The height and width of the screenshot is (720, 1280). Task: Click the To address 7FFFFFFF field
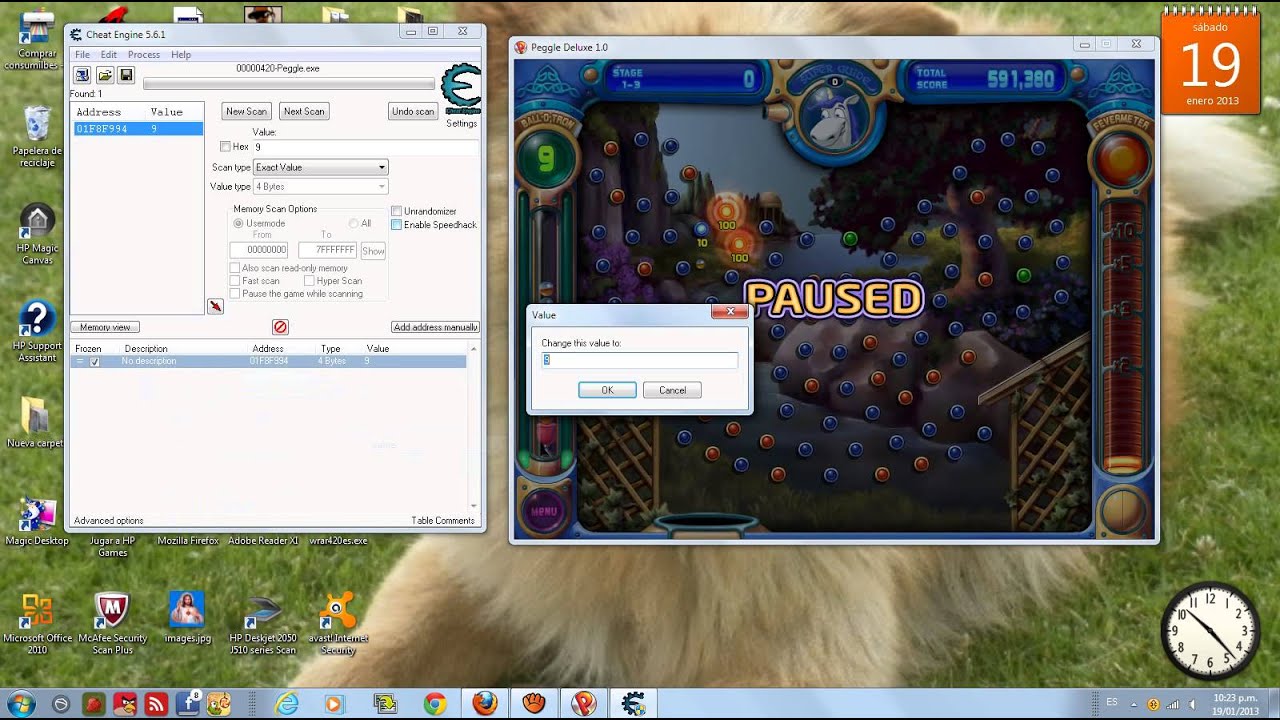pyautogui.click(x=327, y=250)
